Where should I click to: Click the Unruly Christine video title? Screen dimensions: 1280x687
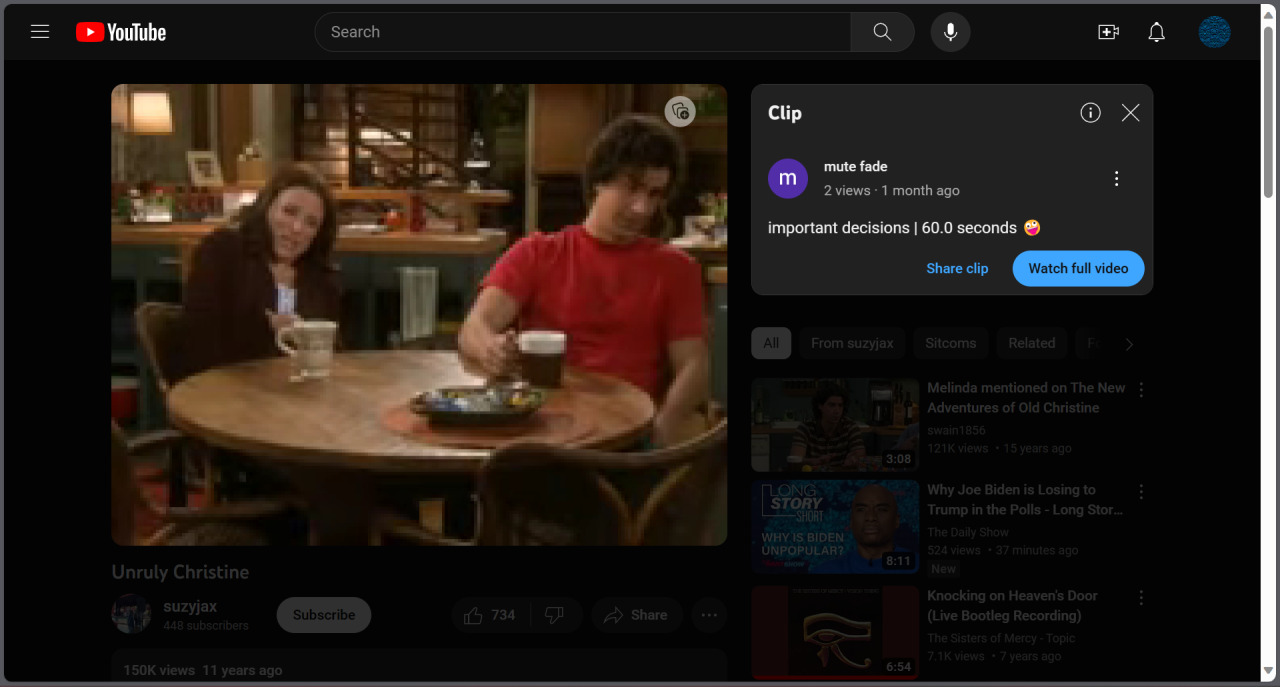[181, 572]
